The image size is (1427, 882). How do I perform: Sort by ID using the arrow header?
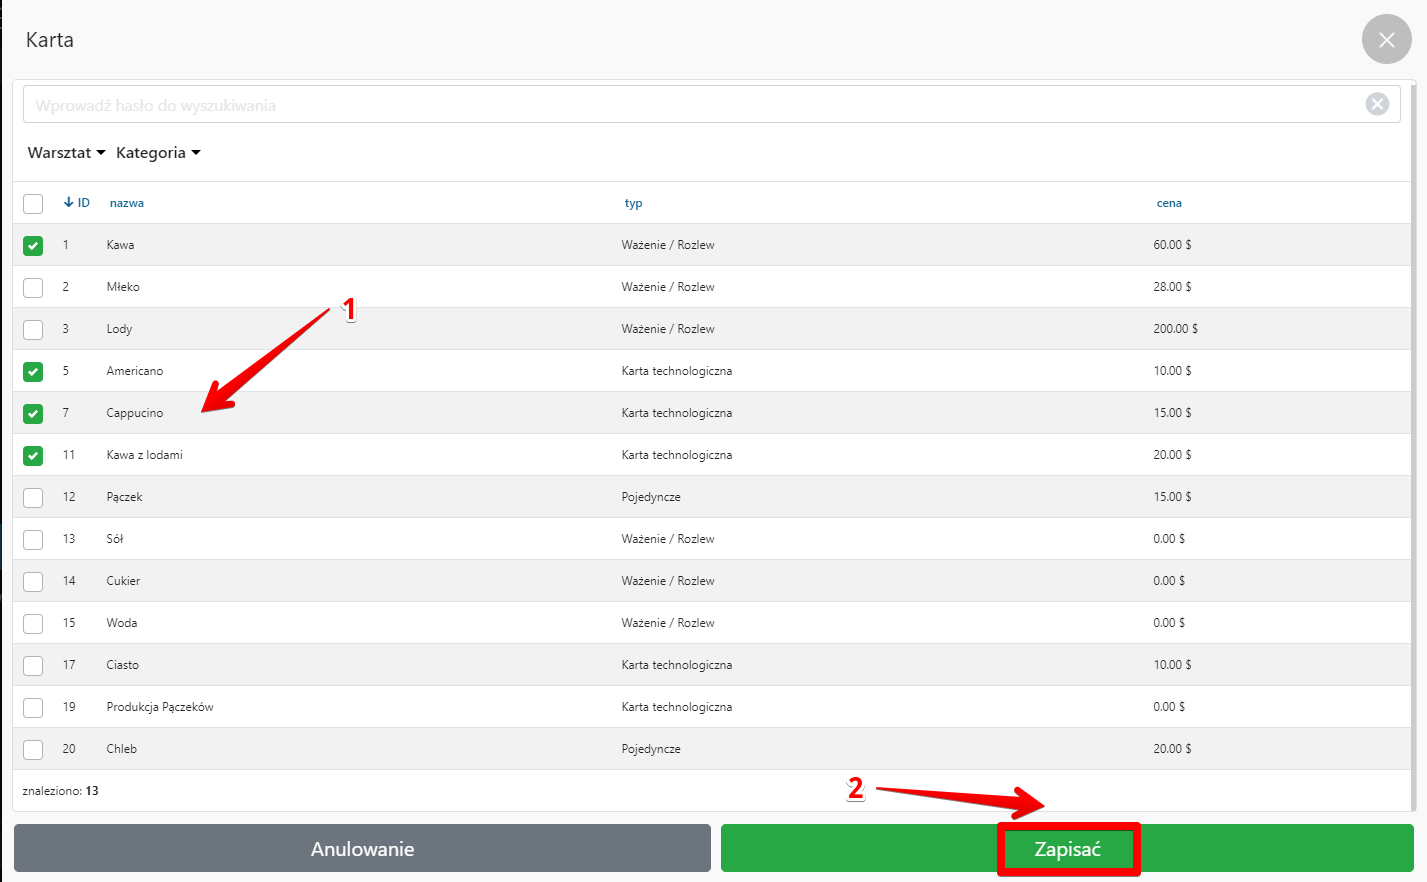tap(77, 203)
